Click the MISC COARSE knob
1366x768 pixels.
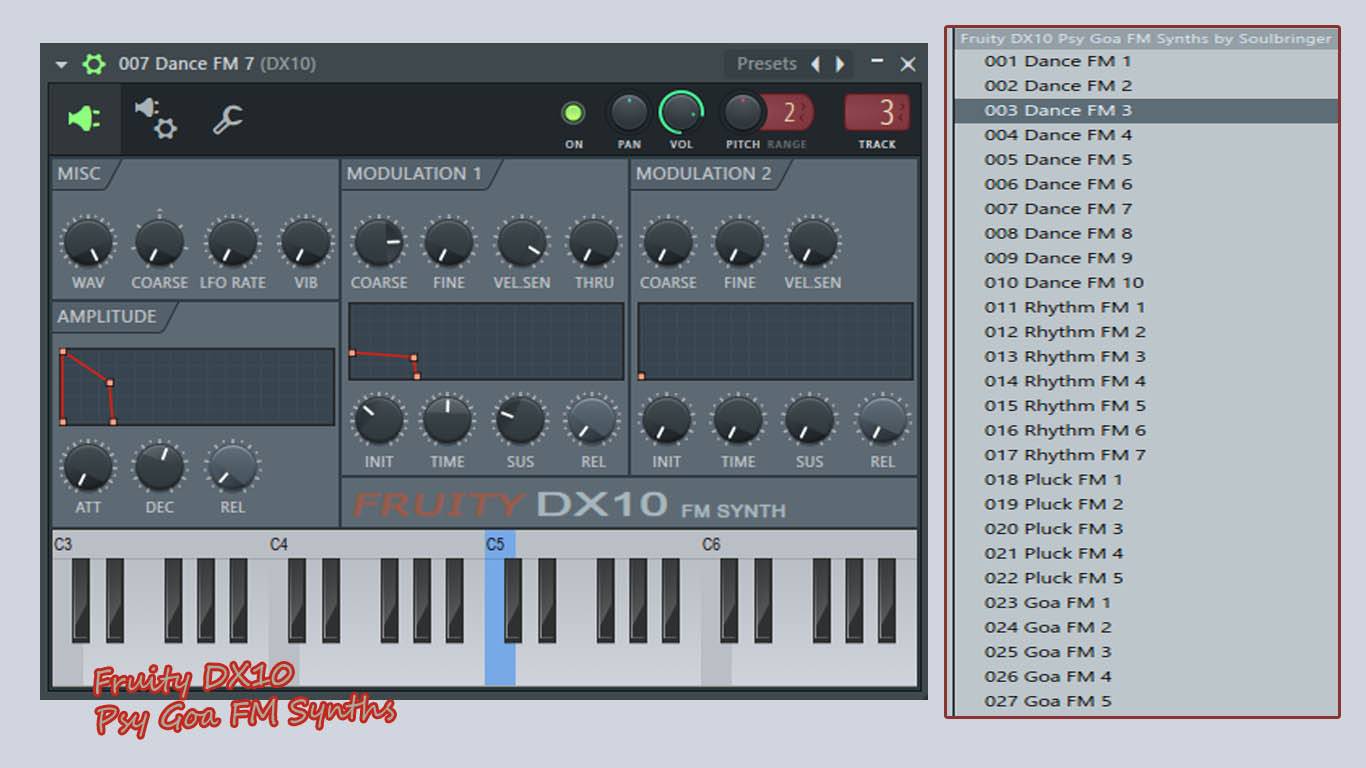coord(160,243)
